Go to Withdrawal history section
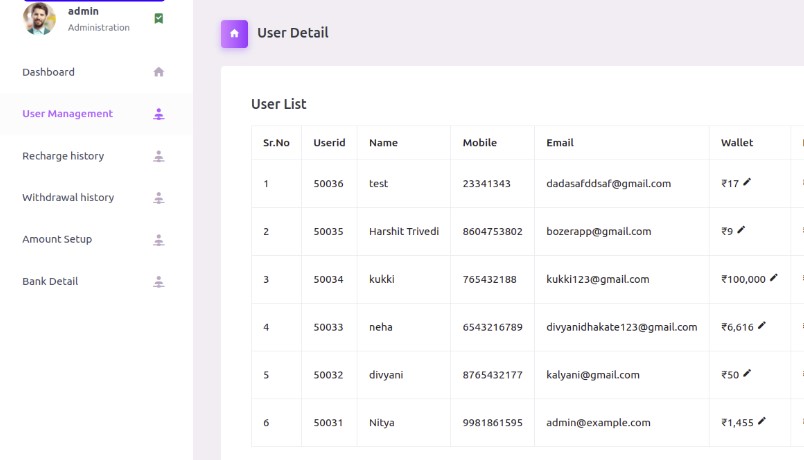 tap(68, 197)
